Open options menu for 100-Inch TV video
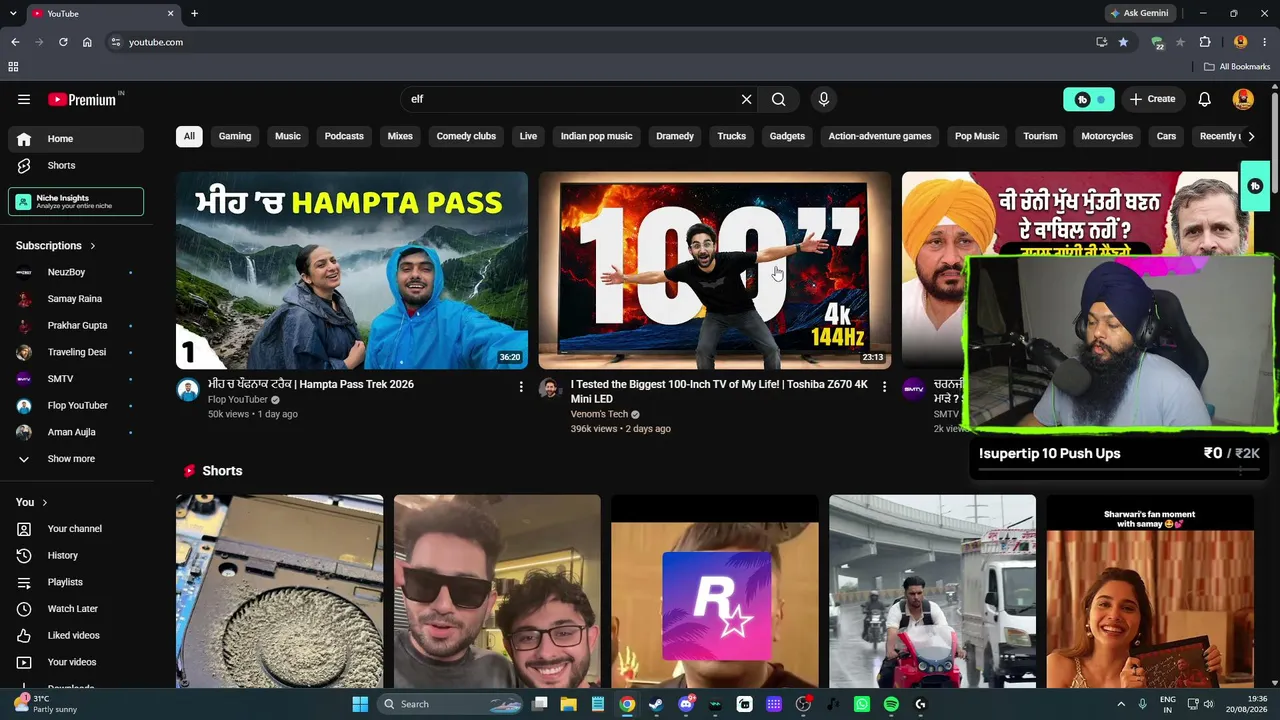 point(884,386)
